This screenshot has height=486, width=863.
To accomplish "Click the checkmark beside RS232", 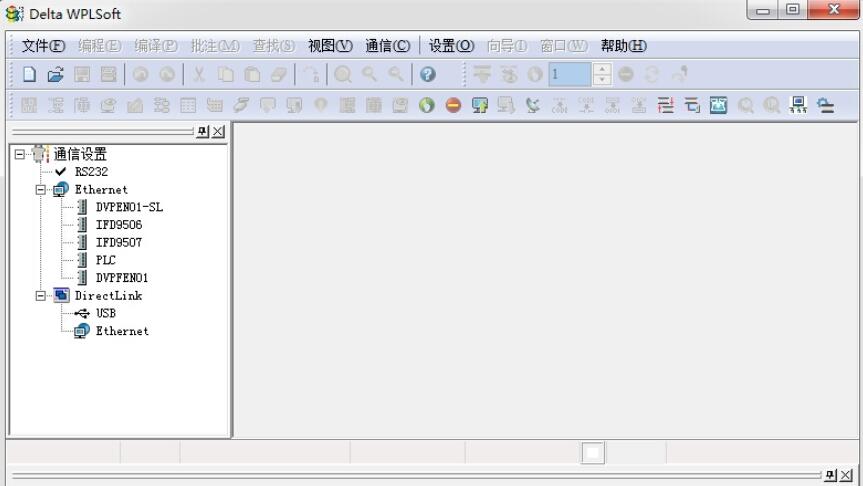I will click(x=61, y=172).
